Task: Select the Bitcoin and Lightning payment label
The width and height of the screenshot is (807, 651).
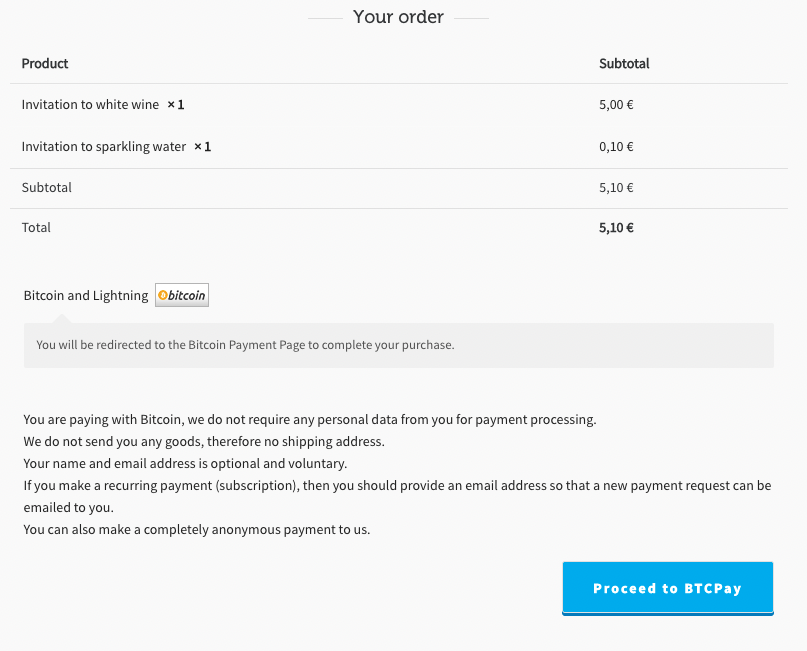Action: pyautogui.click(x=86, y=295)
